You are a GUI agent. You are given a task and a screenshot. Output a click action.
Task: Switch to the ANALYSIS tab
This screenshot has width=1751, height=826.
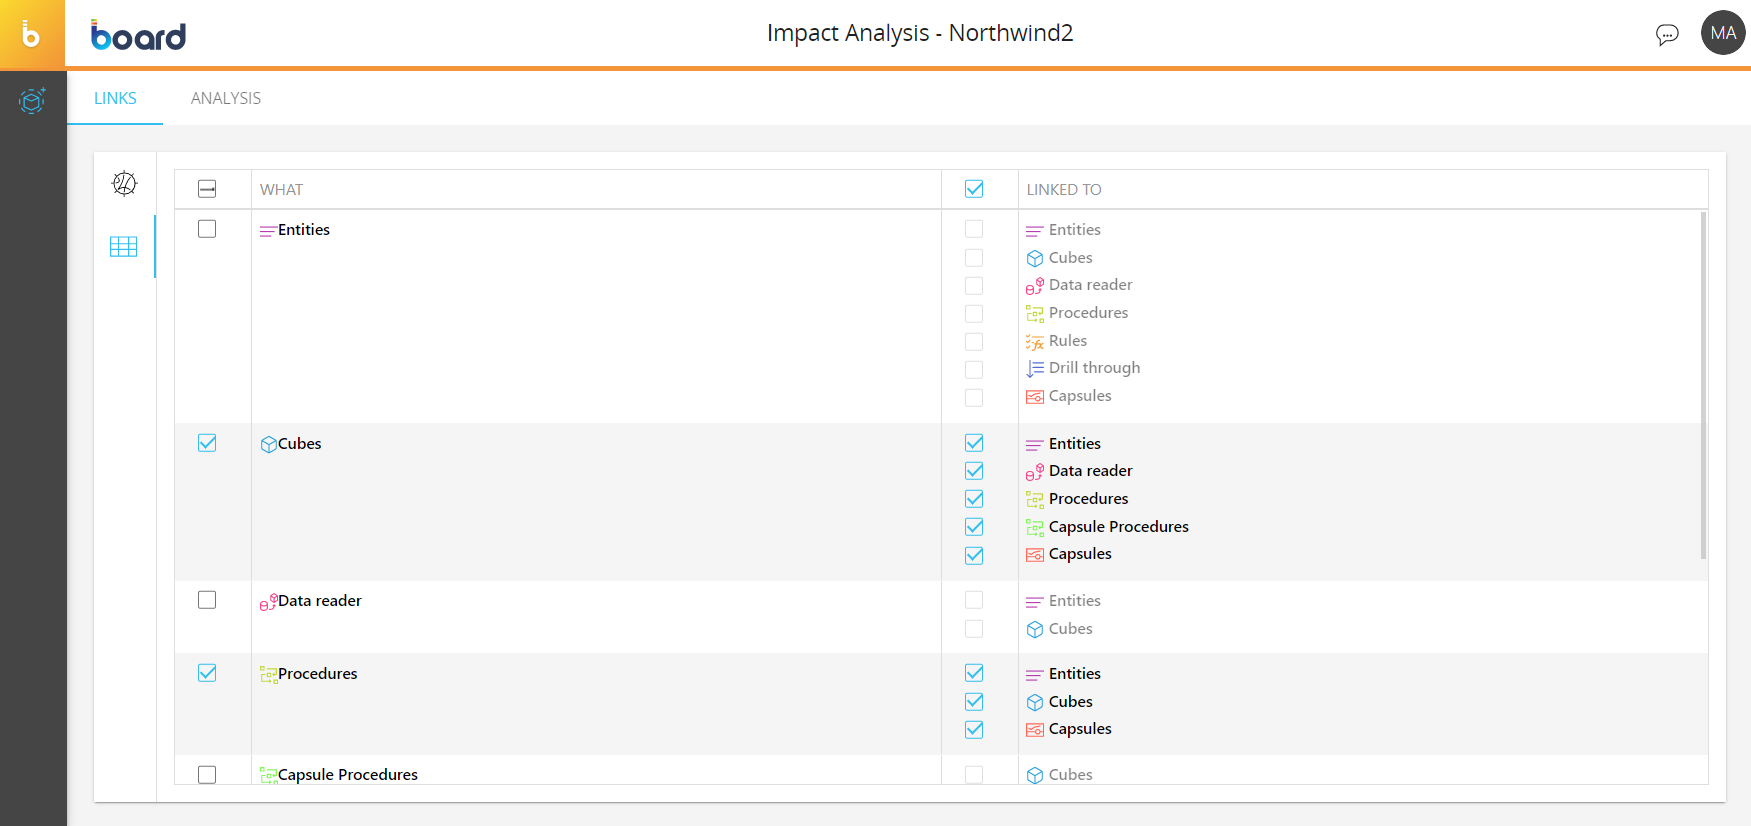[226, 98]
